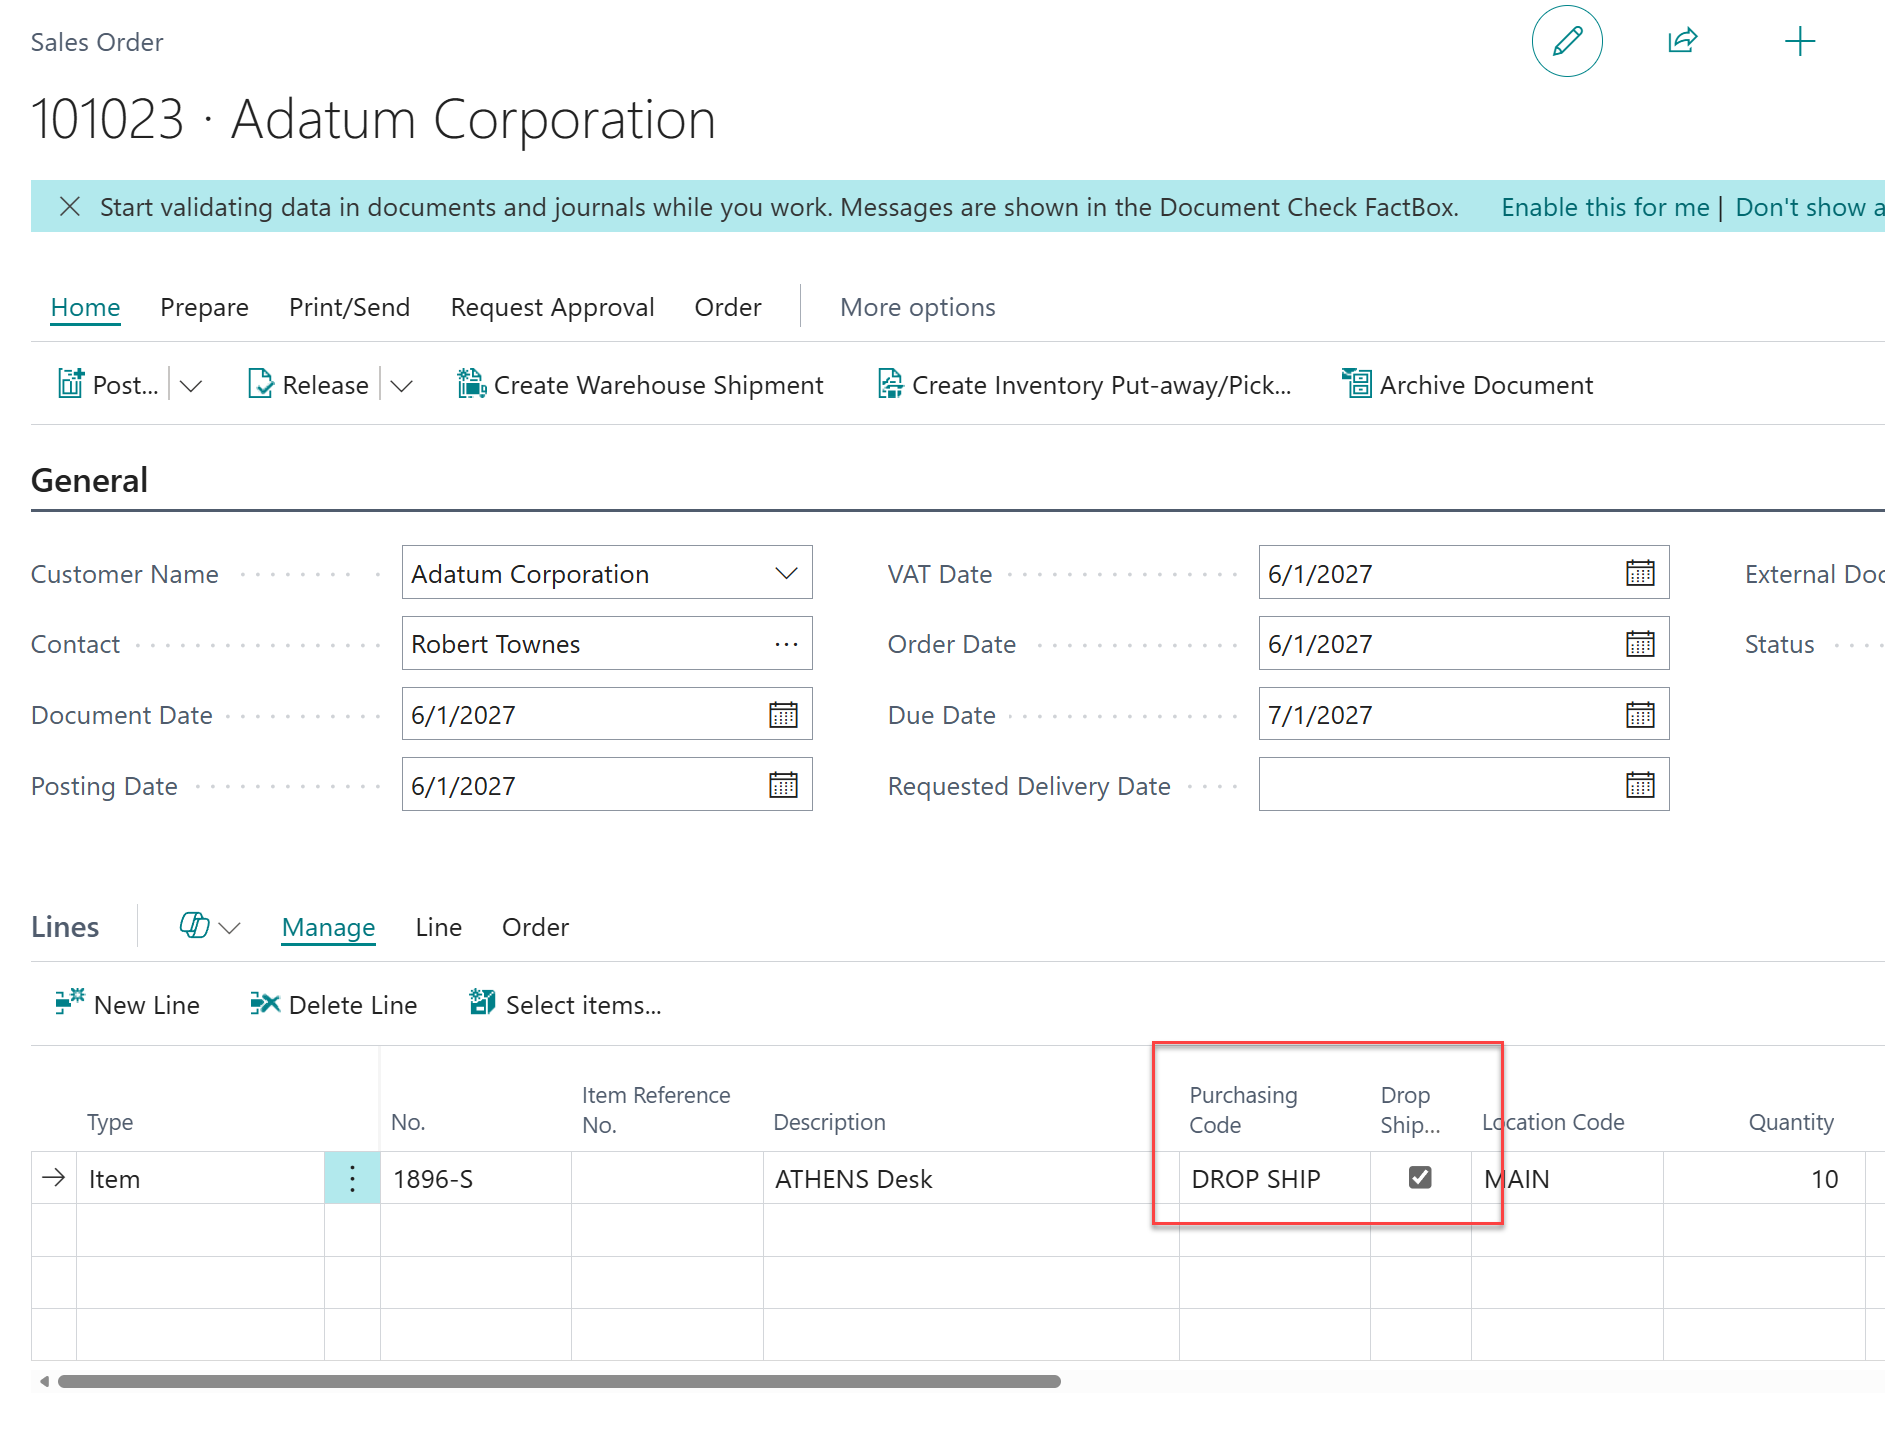Click the Purchasing Code cell DROP SHIP
The image size is (1885, 1437).
(1275, 1178)
